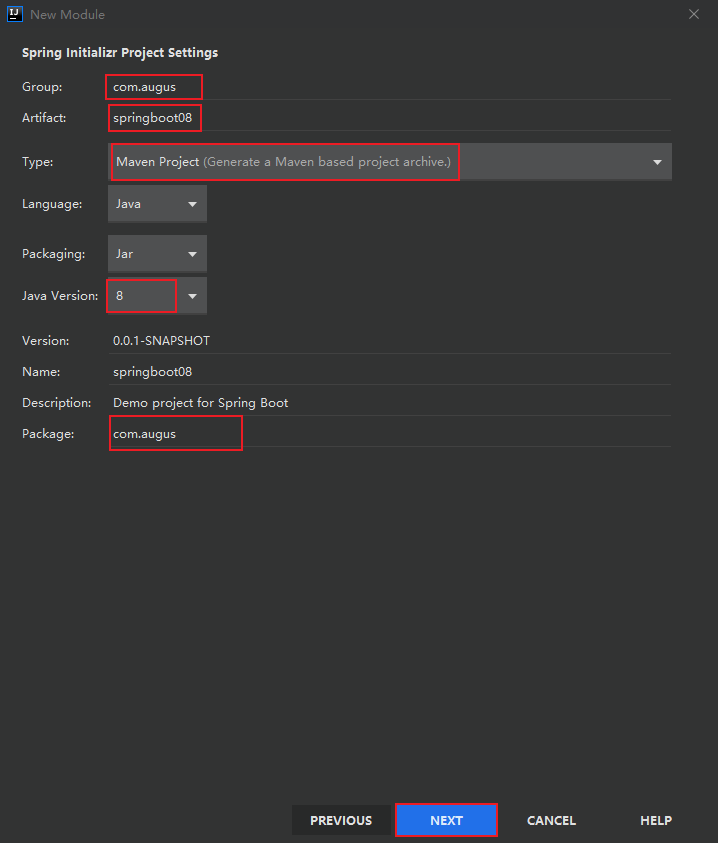Expand the Java Version dropdown
Viewport: 718px width, 843px height.
point(157,296)
